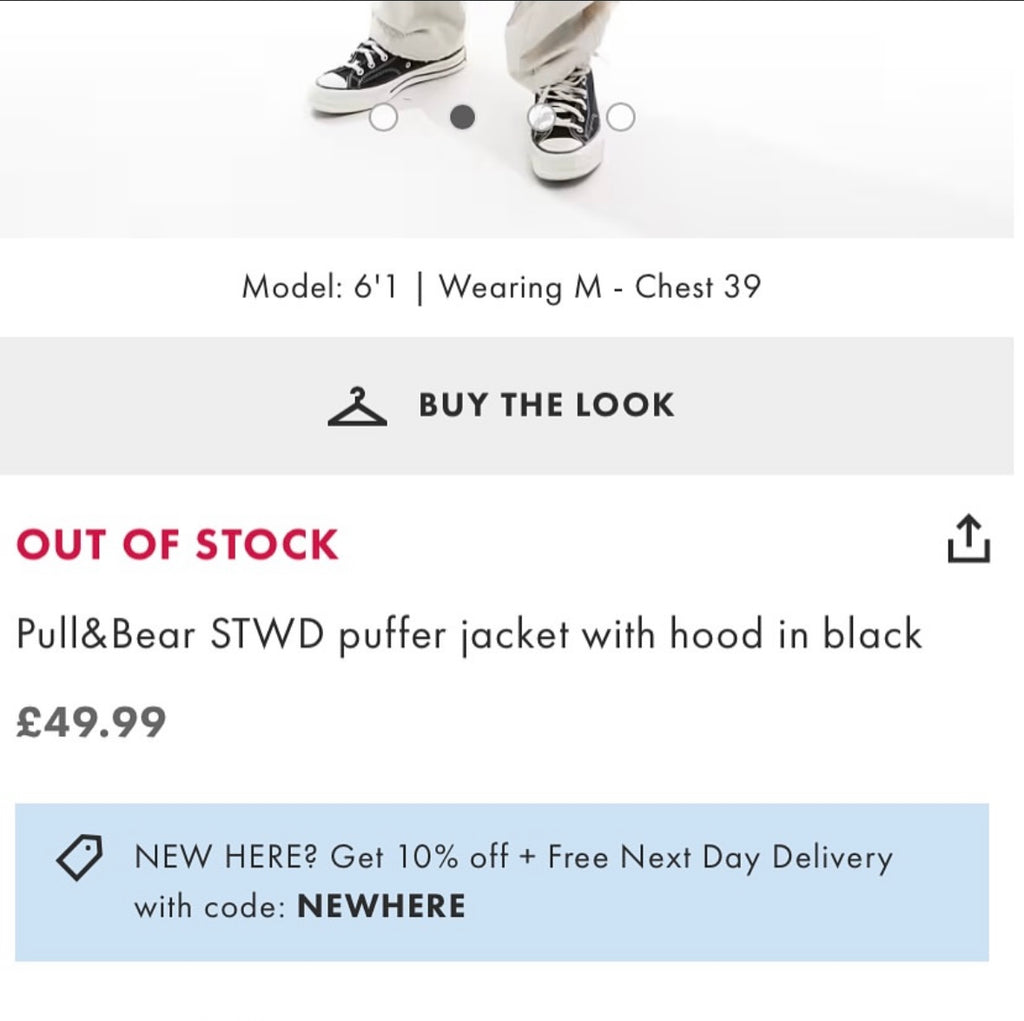Click the bold "NEWHERE" promo code
The height and width of the screenshot is (1021, 1024).
click(381, 906)
